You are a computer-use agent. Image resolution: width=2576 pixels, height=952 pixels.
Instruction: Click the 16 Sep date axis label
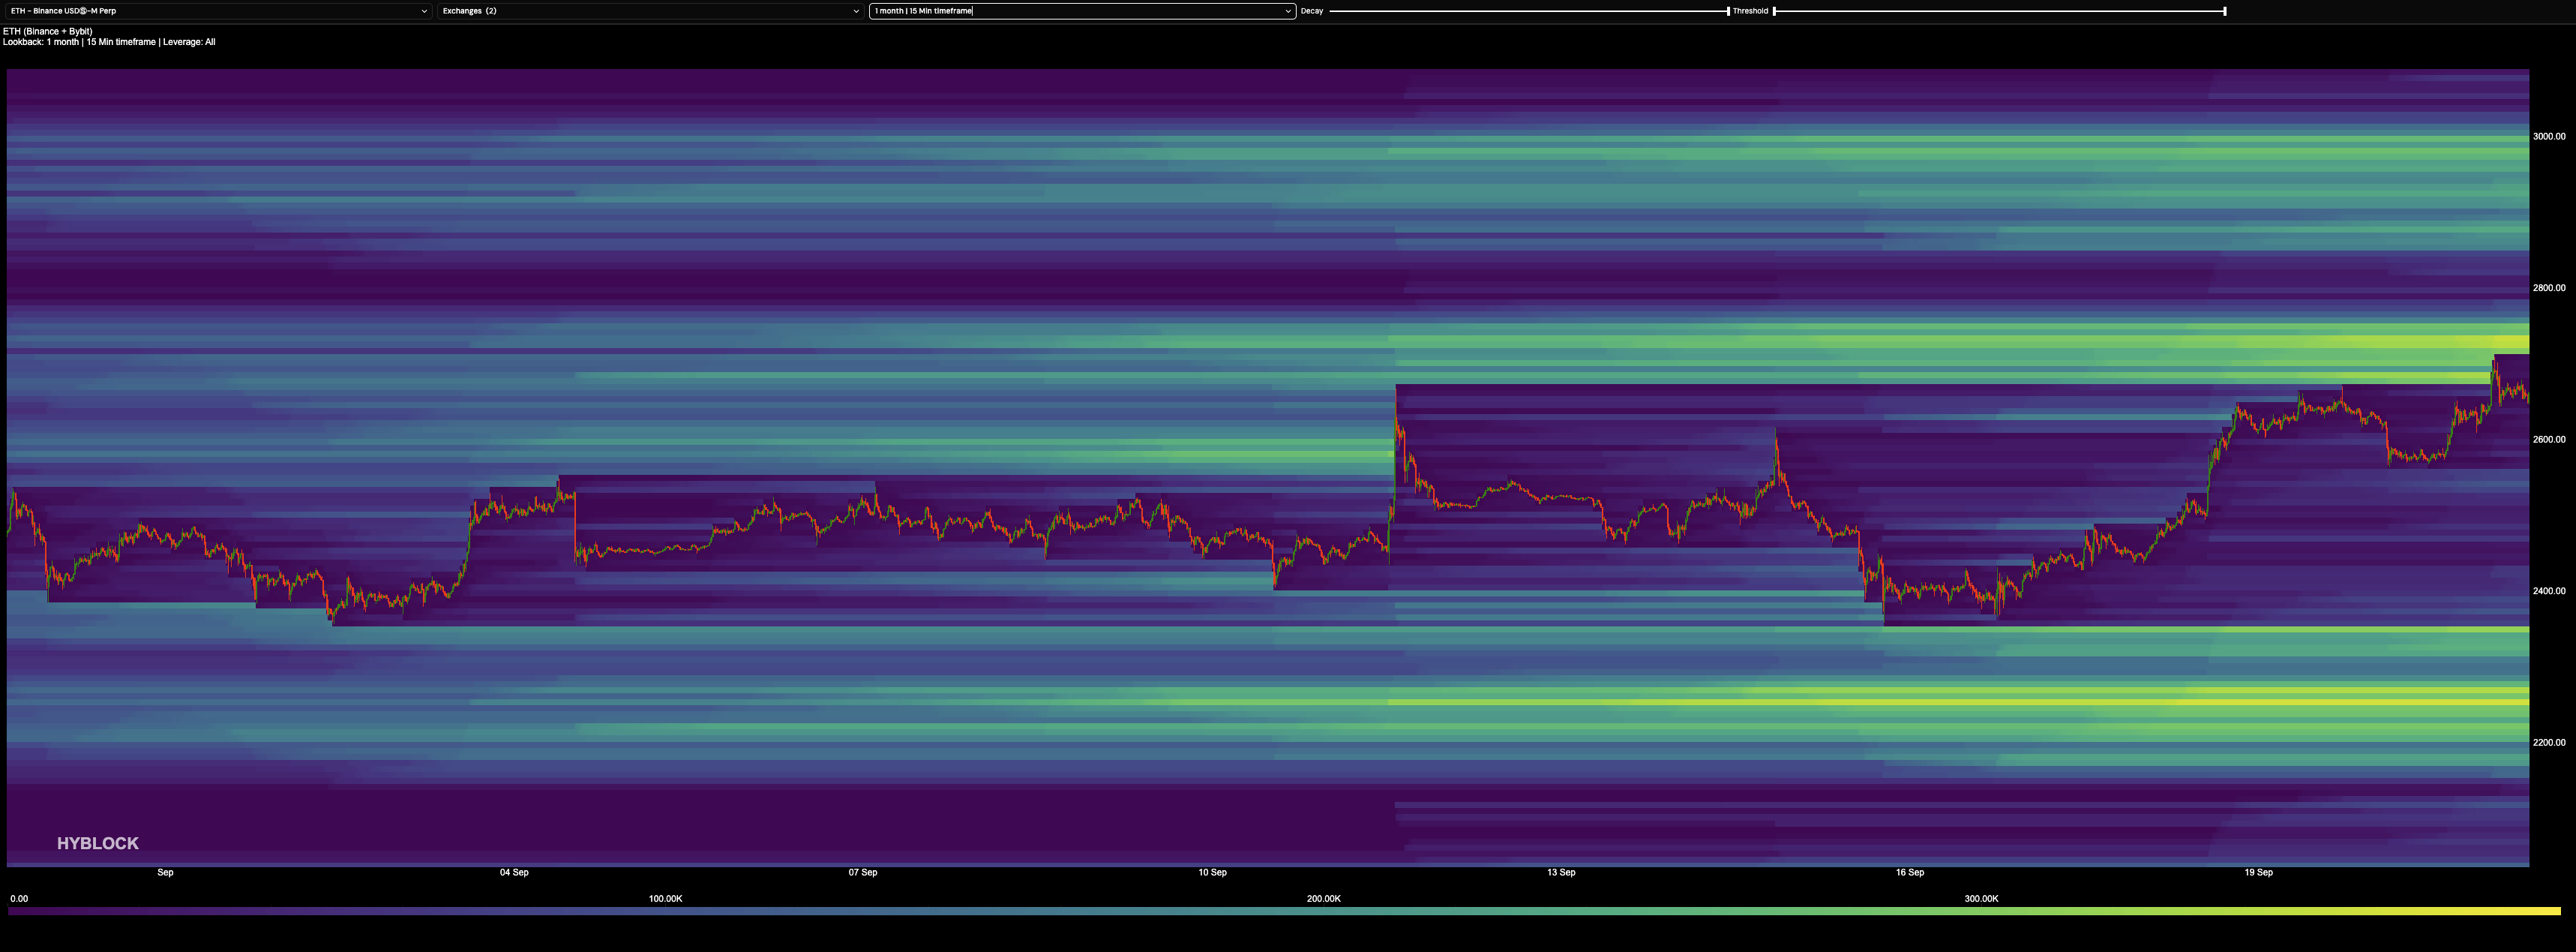coord(1910,873)
